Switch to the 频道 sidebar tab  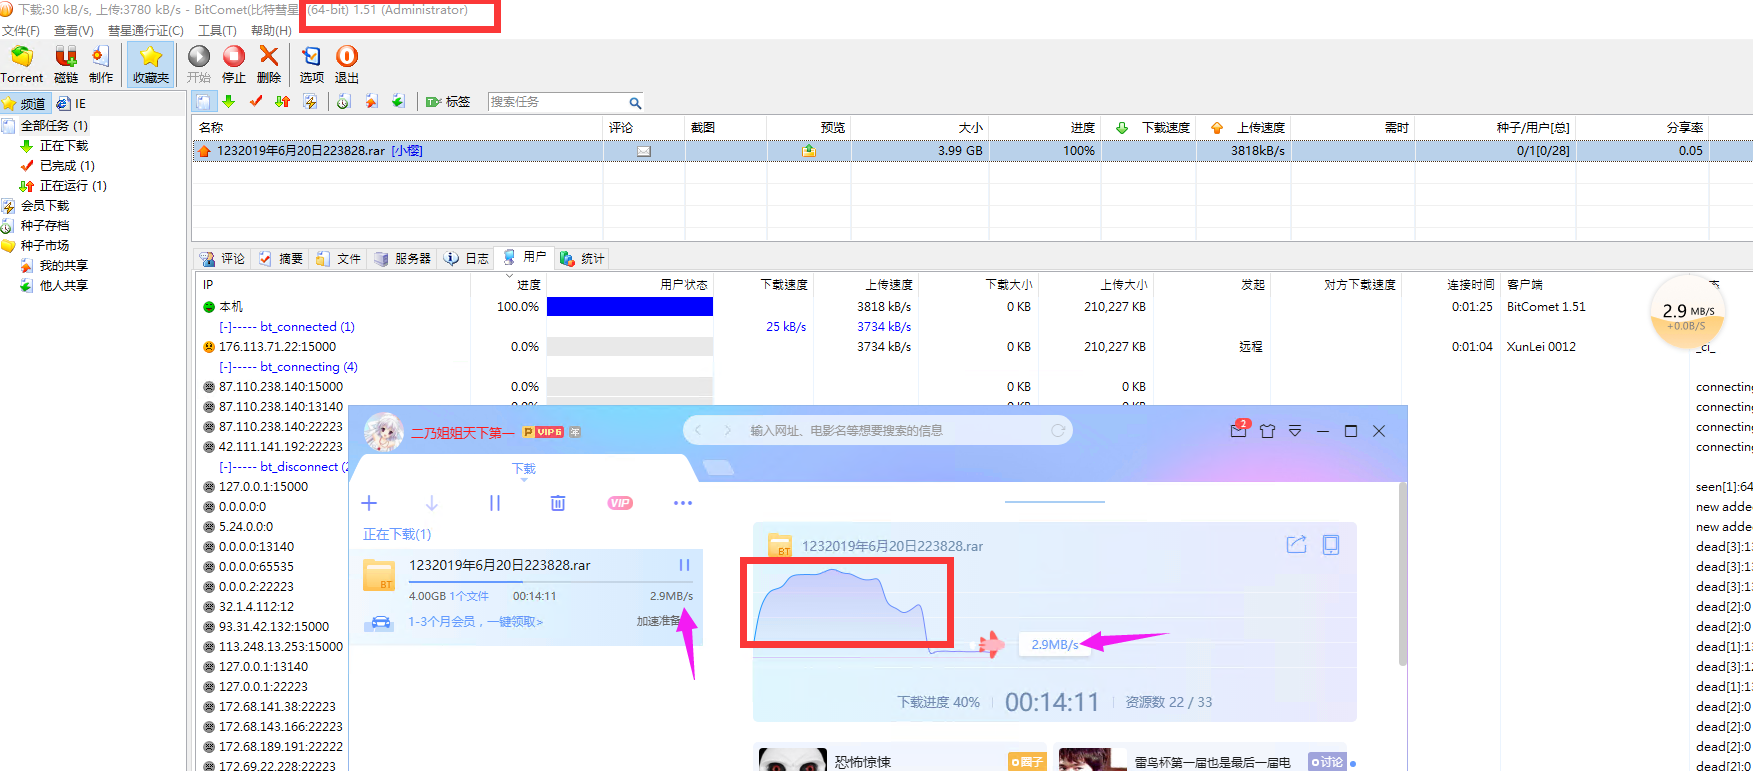click(25, 103)
